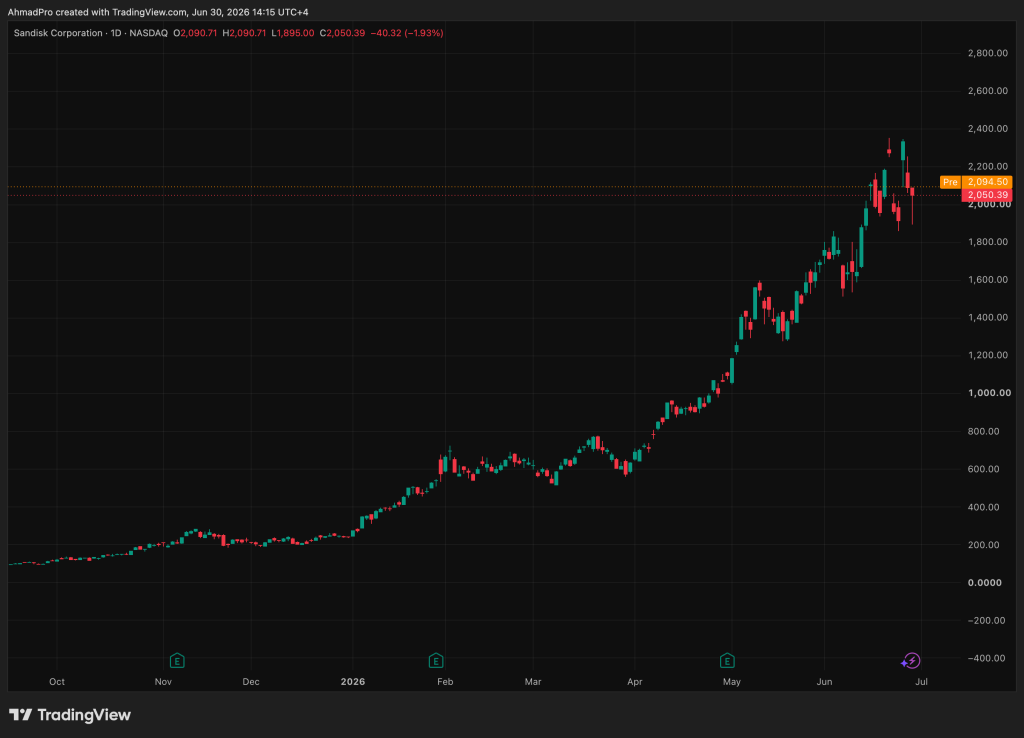This screenshot has width=1024, height=738.
Task: Click the bold 1,000.00 price scale label
Action: coord(989,393)
